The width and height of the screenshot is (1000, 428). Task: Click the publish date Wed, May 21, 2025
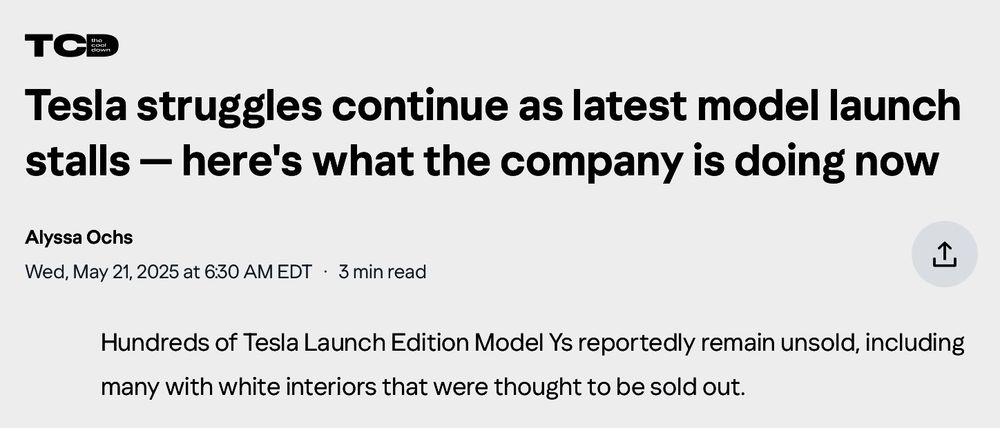pos(101,272)
